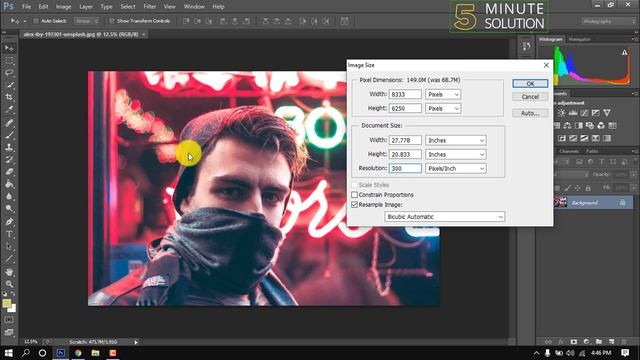This screenshot has height=360, width=640.
Task: Click the Resolution input field
Action: coord(405,168)
